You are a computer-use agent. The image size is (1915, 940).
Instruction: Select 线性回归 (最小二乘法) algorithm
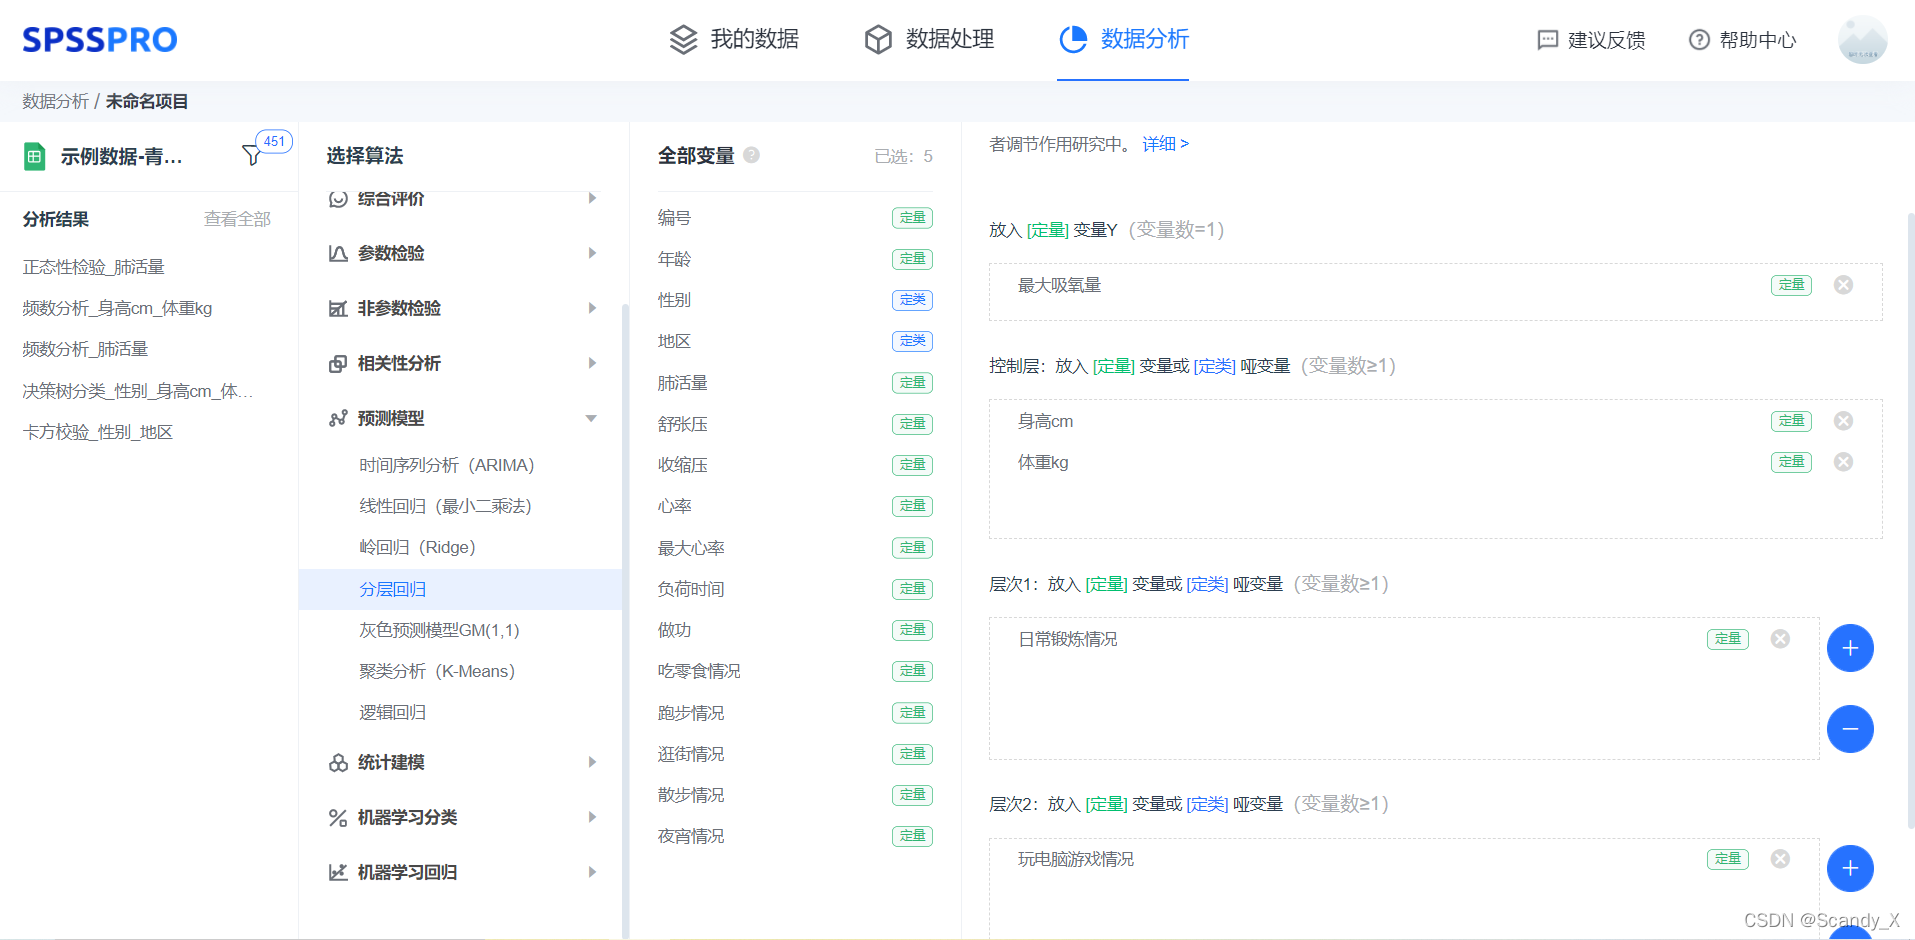coord(445,506)
